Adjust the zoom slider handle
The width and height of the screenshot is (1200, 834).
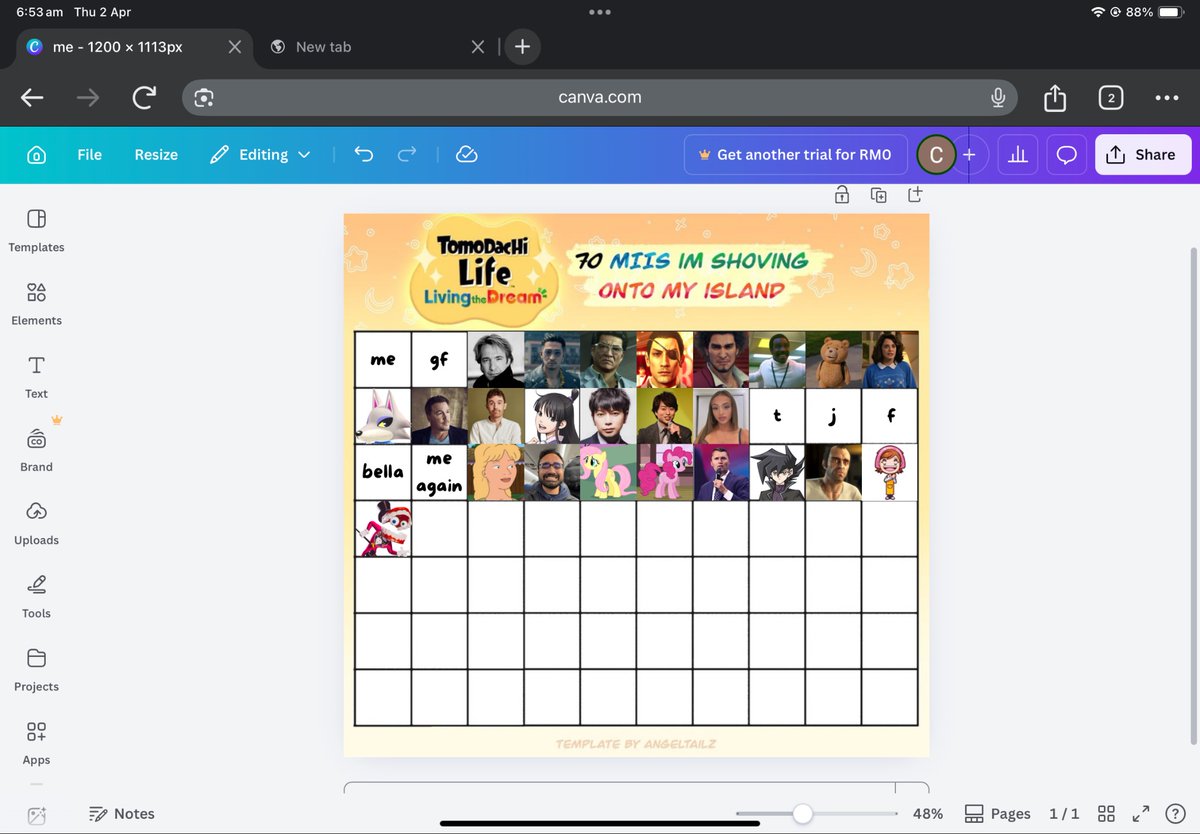point(802,814)
